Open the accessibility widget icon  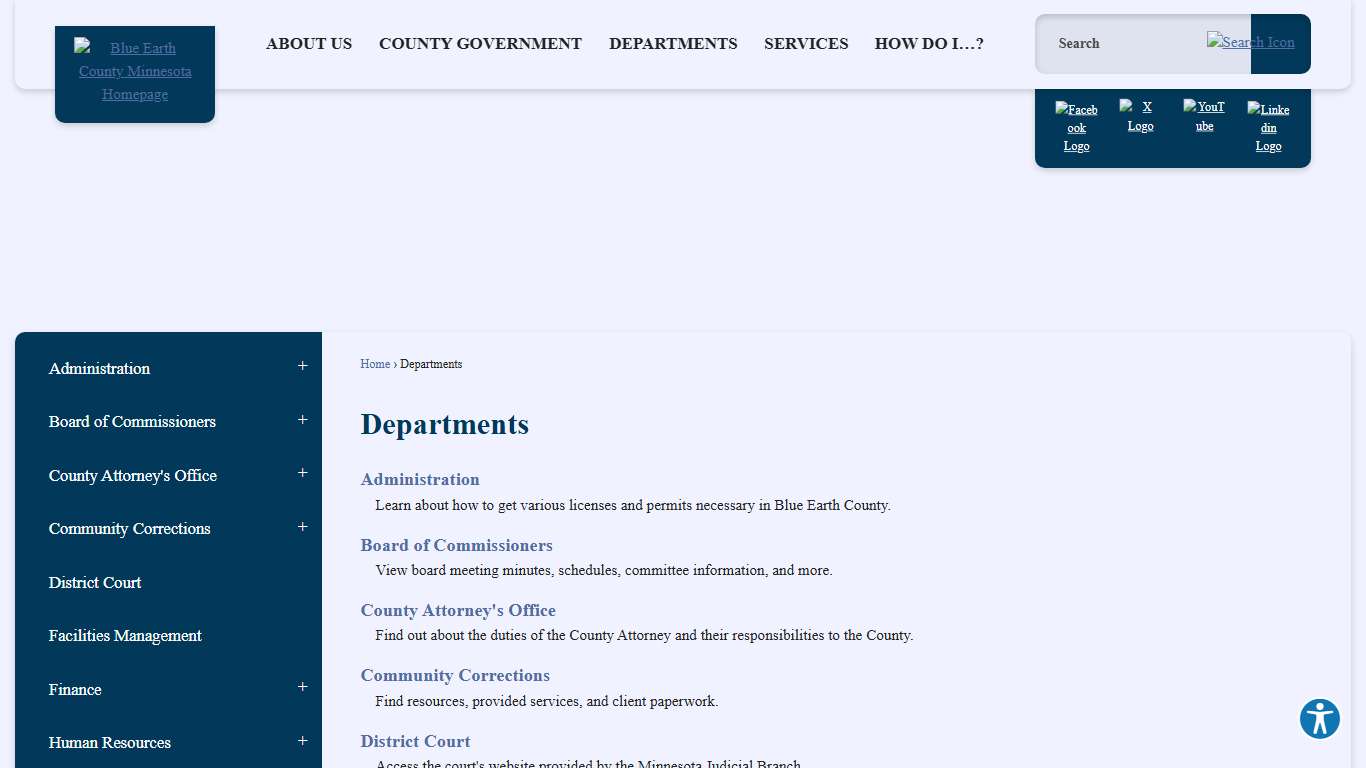click(1319, 718)
